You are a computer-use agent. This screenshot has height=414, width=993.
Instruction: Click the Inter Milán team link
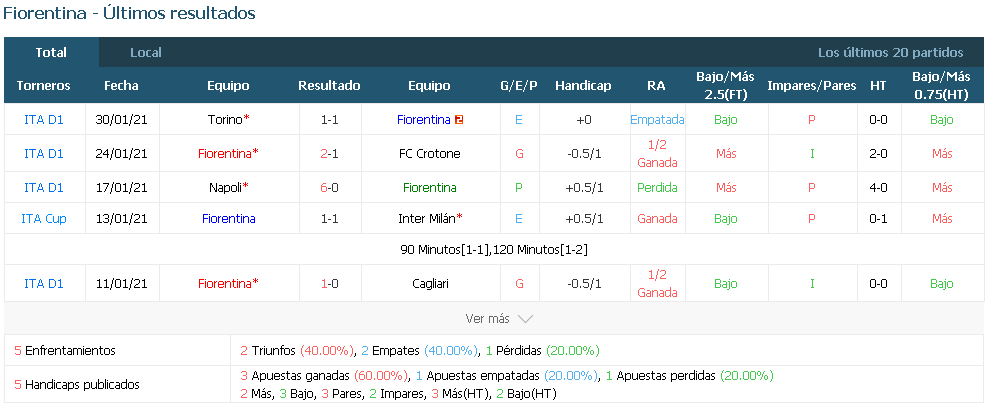coord(427,218)
